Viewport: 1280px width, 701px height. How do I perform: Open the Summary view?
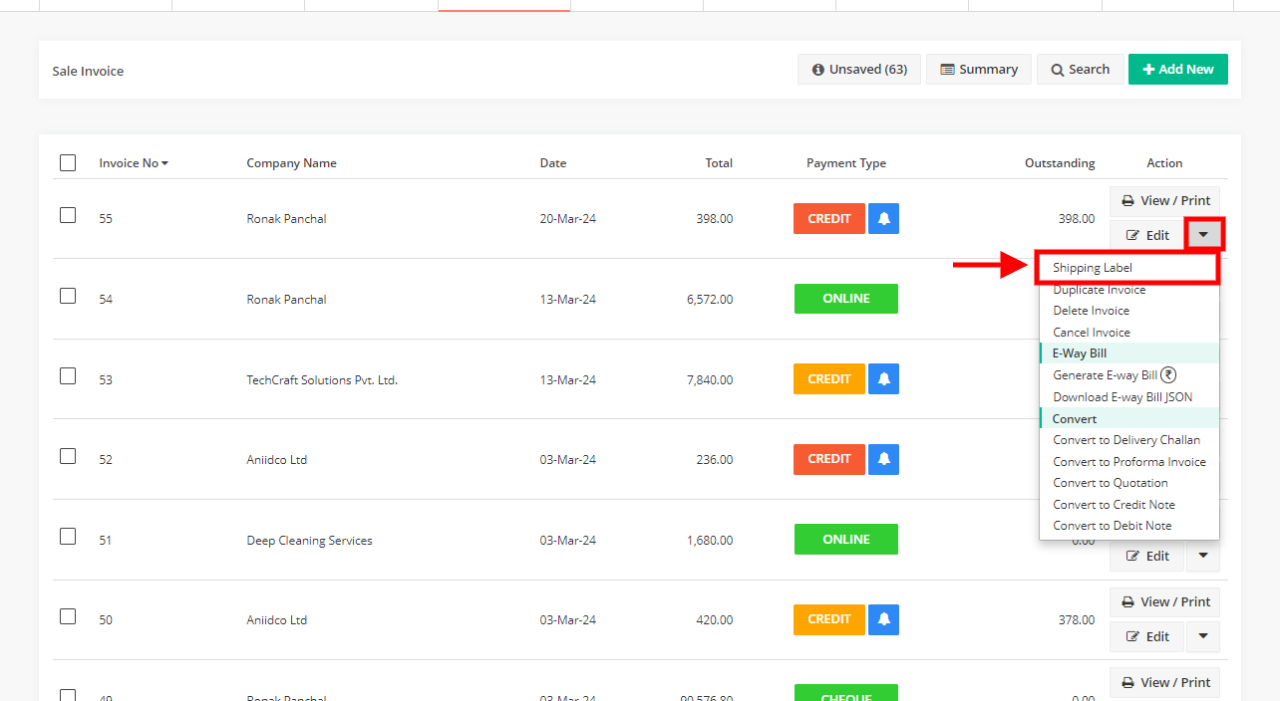click(x=978, y=69)
